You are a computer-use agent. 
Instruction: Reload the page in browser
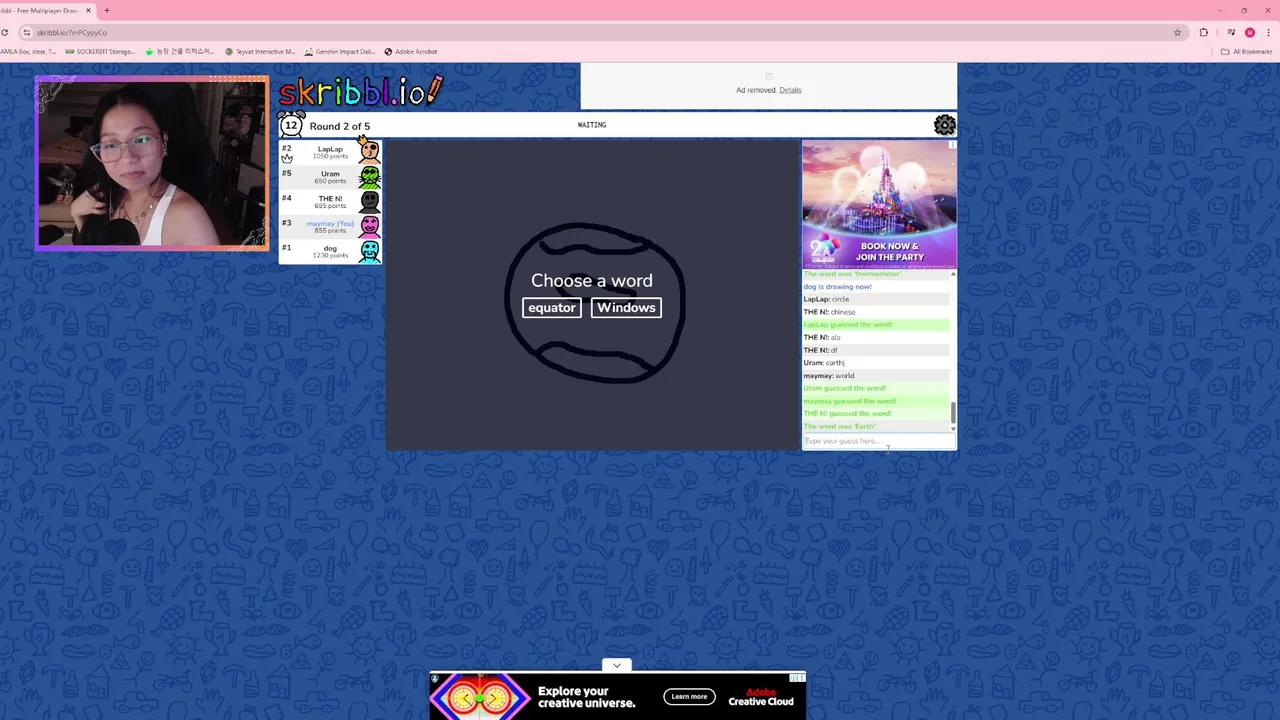pos(5,32)
